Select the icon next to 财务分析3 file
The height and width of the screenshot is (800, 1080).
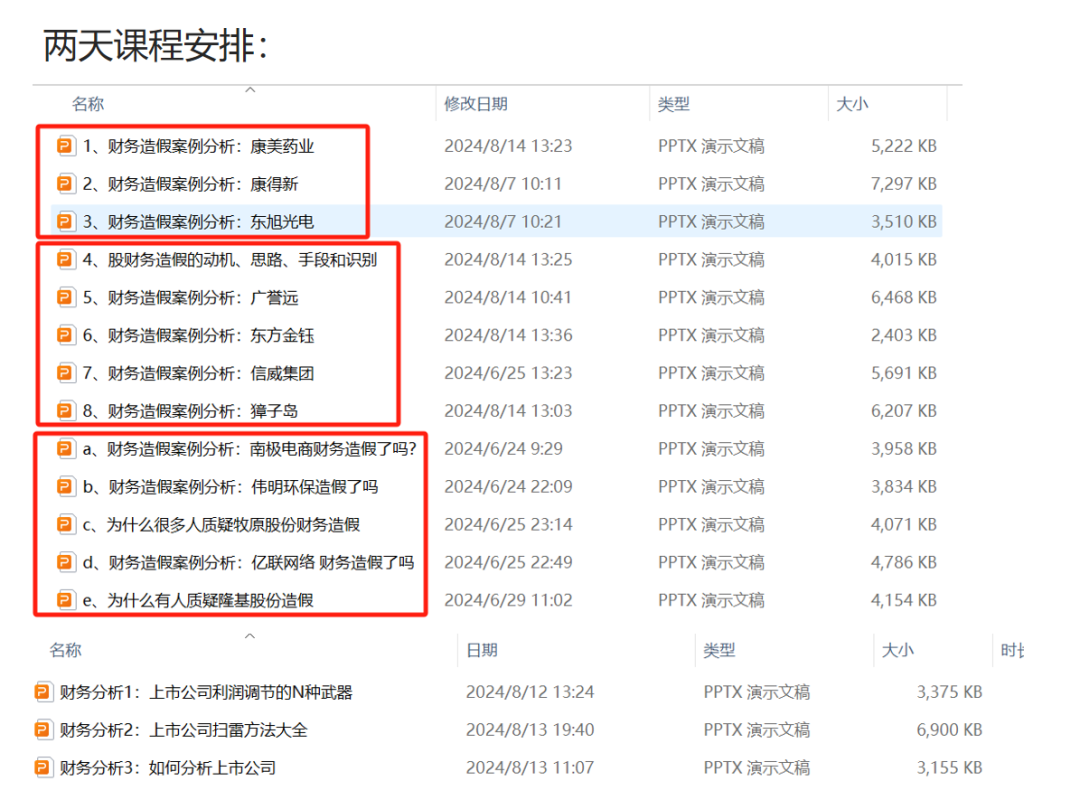click(43, 768)
